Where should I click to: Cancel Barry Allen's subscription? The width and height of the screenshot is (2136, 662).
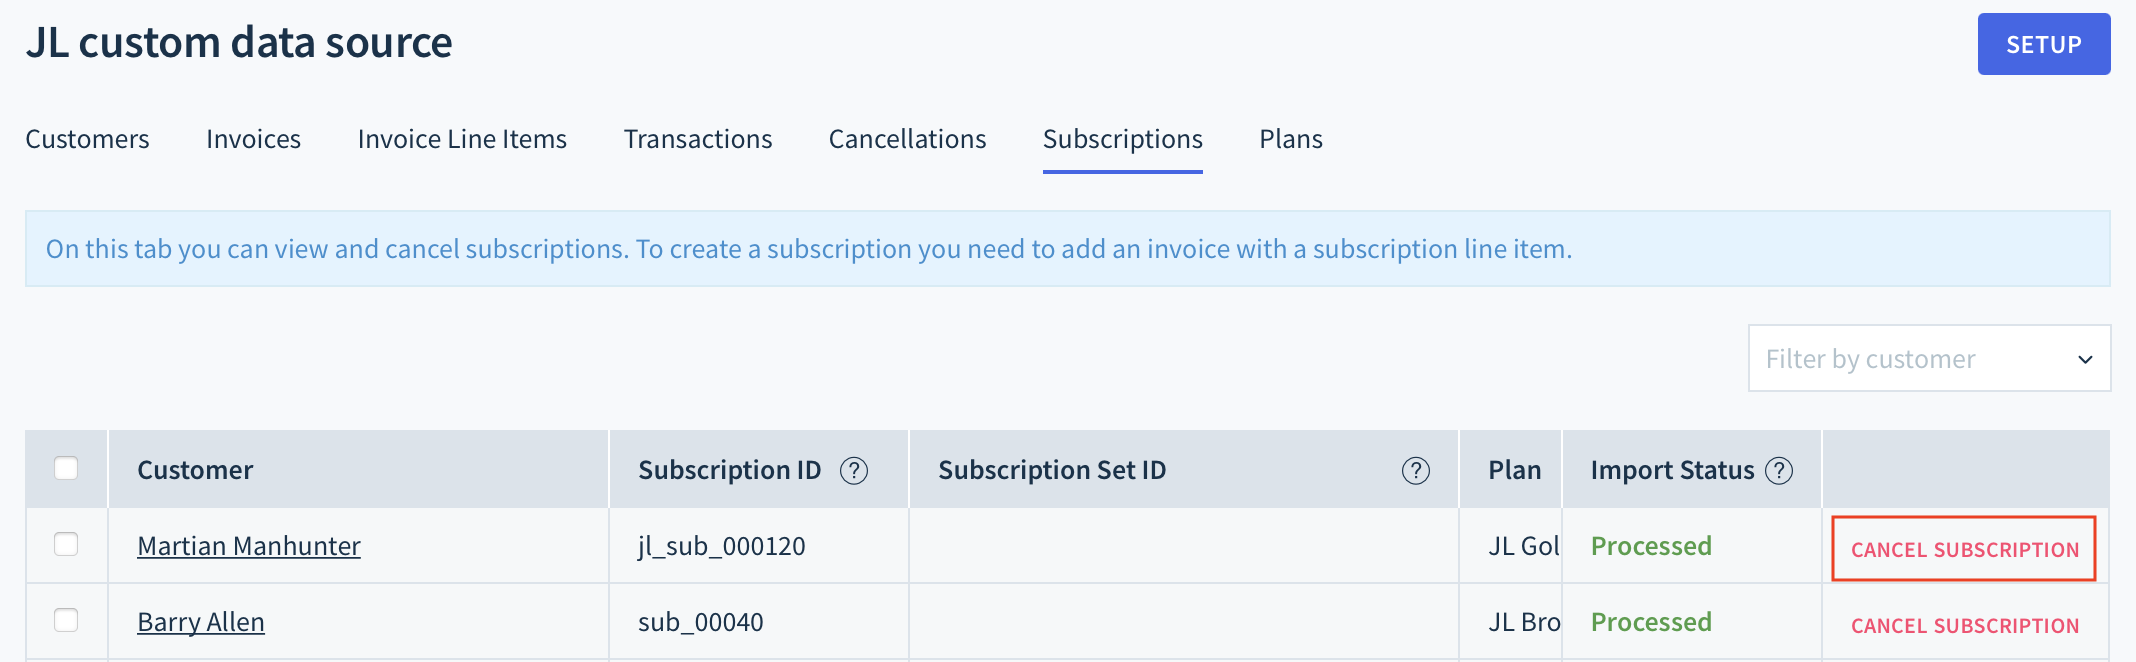tap(1964, 625)
